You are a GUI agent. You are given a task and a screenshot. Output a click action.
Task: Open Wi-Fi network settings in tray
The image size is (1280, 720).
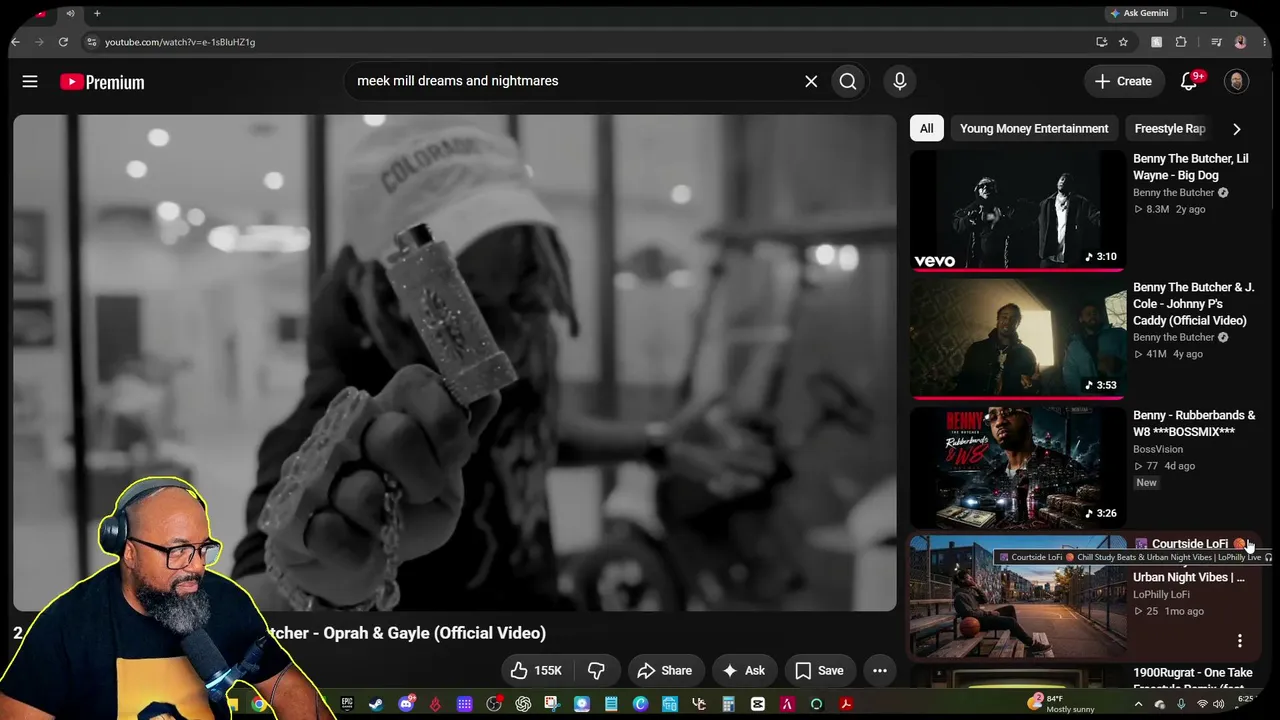(x=1202, y=704)
